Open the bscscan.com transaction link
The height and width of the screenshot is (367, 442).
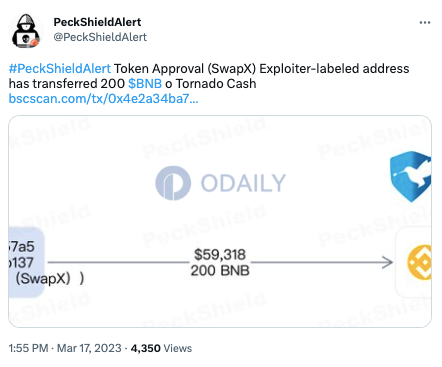coord(103,99)
